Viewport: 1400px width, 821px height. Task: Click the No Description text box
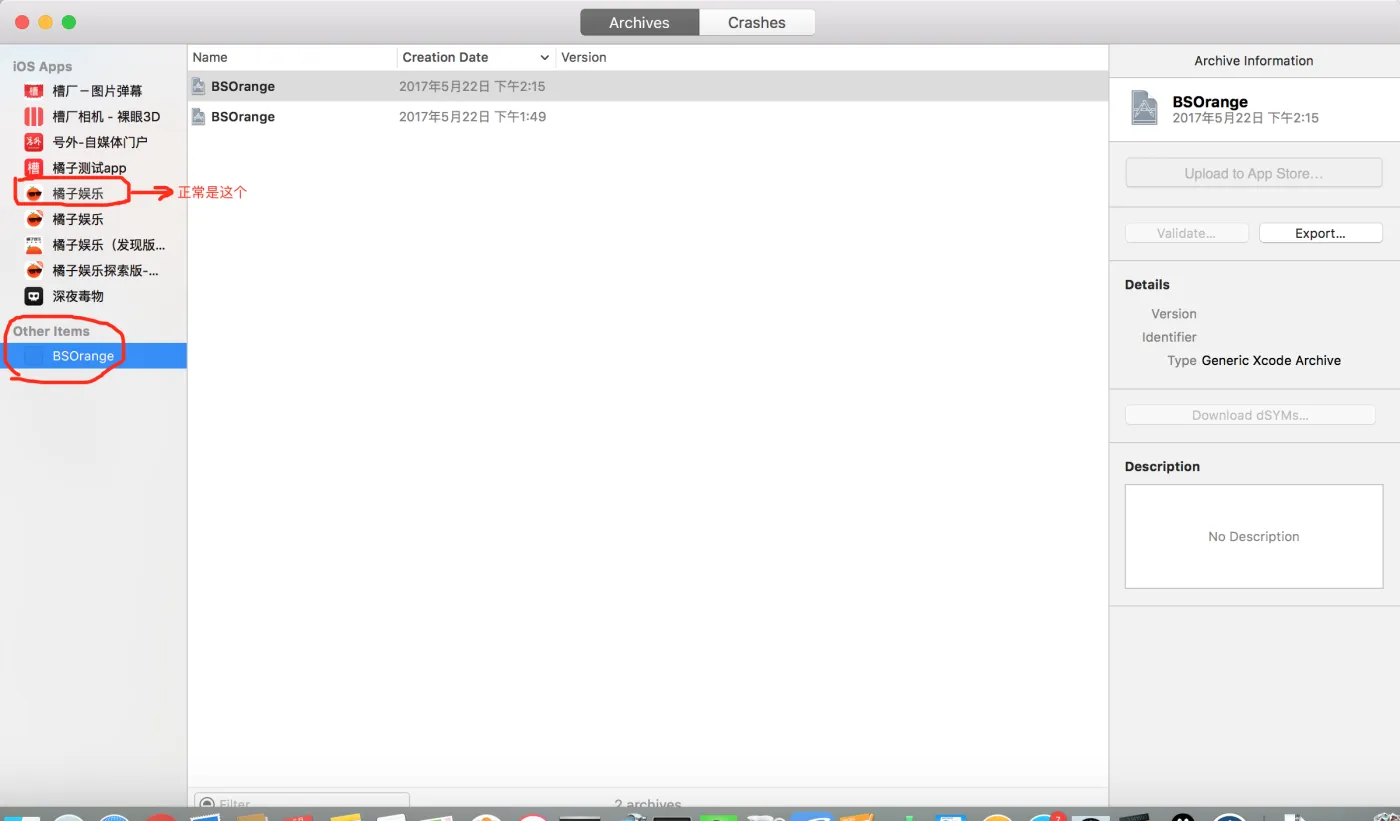click(1254, 537)
